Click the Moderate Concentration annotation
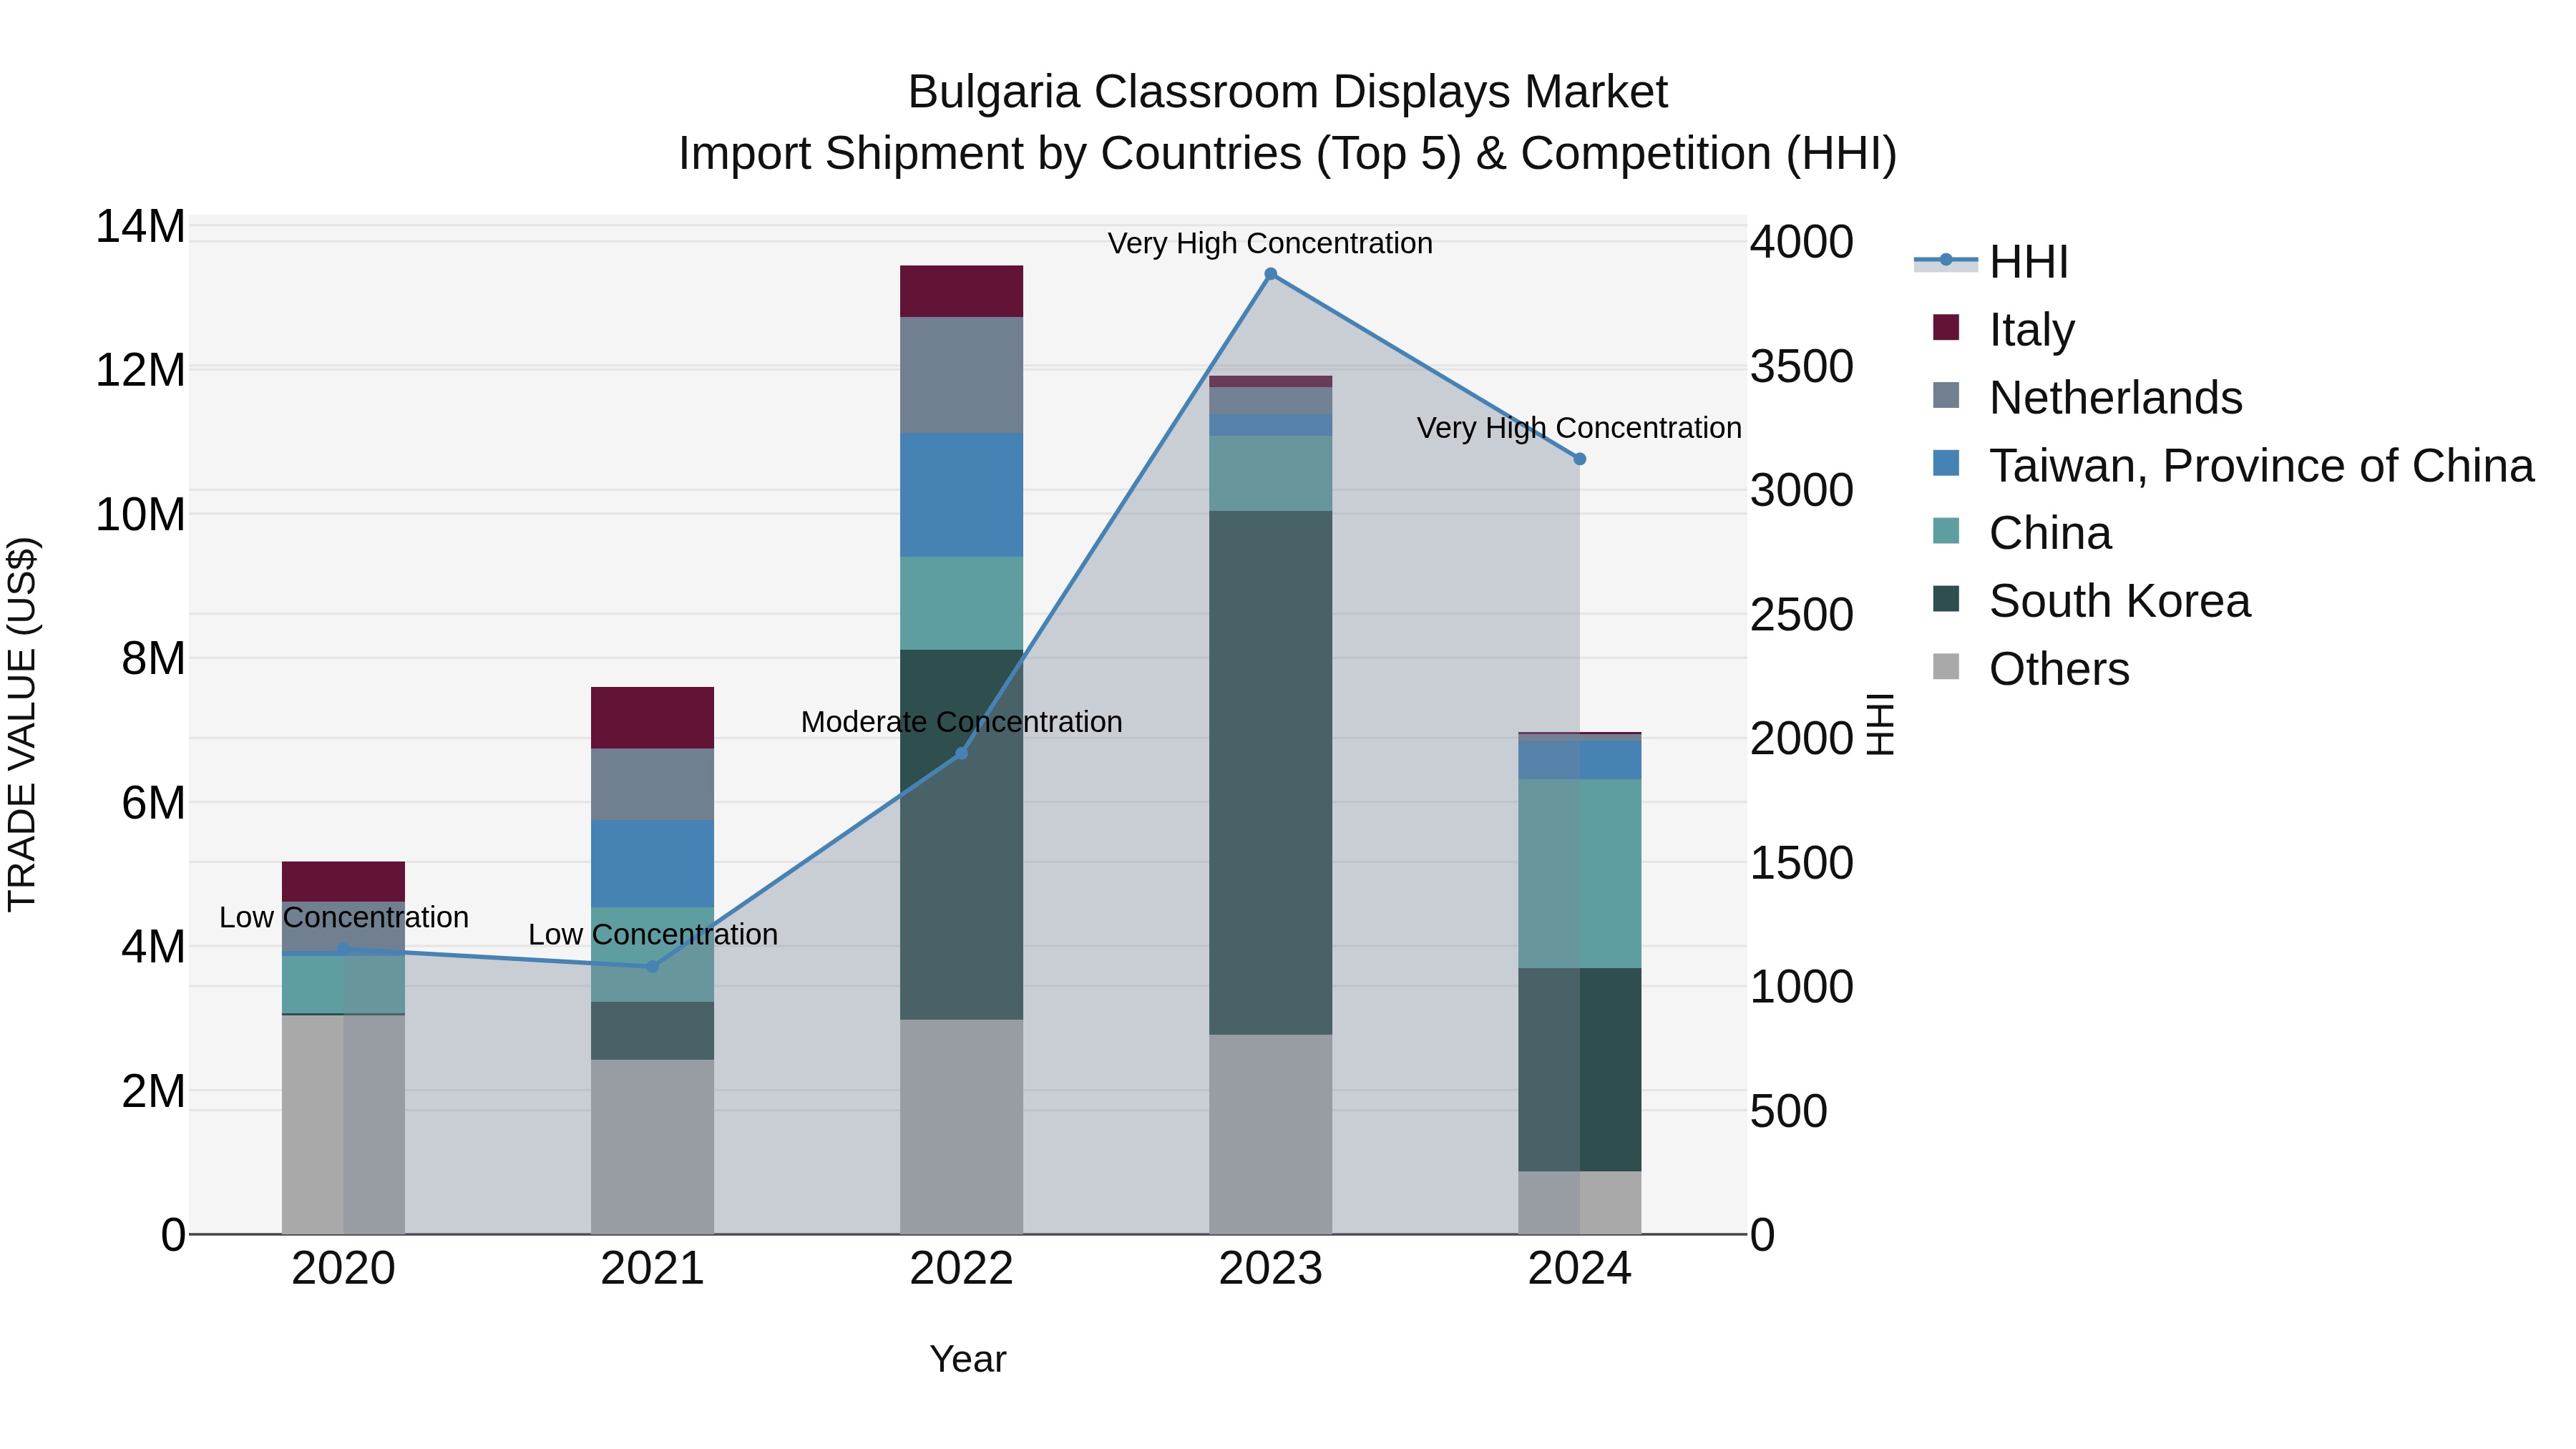Viewport: 2576px width, 1449px height. 962,722
